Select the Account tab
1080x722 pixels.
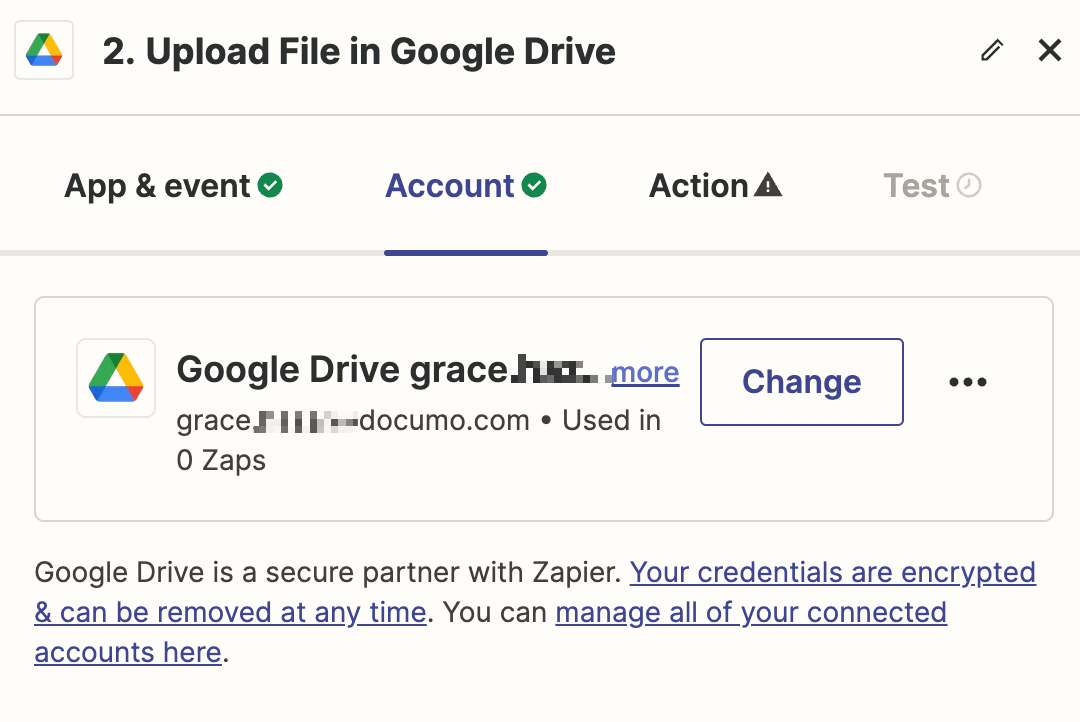pyautogui.click(x=466, y=186)
